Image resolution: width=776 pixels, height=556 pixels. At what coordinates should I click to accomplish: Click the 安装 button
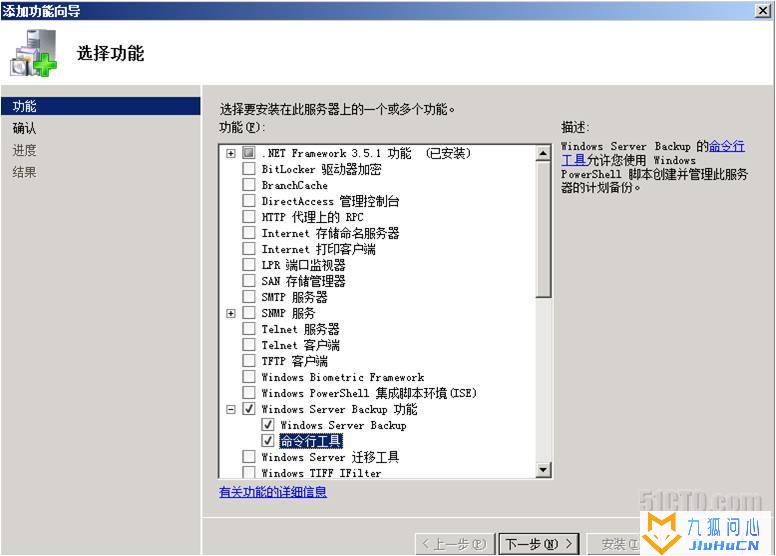614,544
